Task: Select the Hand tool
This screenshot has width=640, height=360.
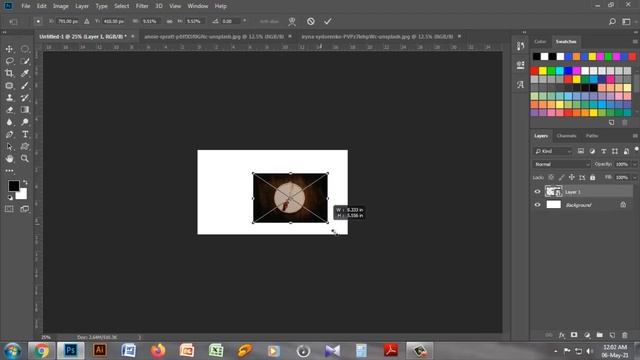Action: [9, 158]
